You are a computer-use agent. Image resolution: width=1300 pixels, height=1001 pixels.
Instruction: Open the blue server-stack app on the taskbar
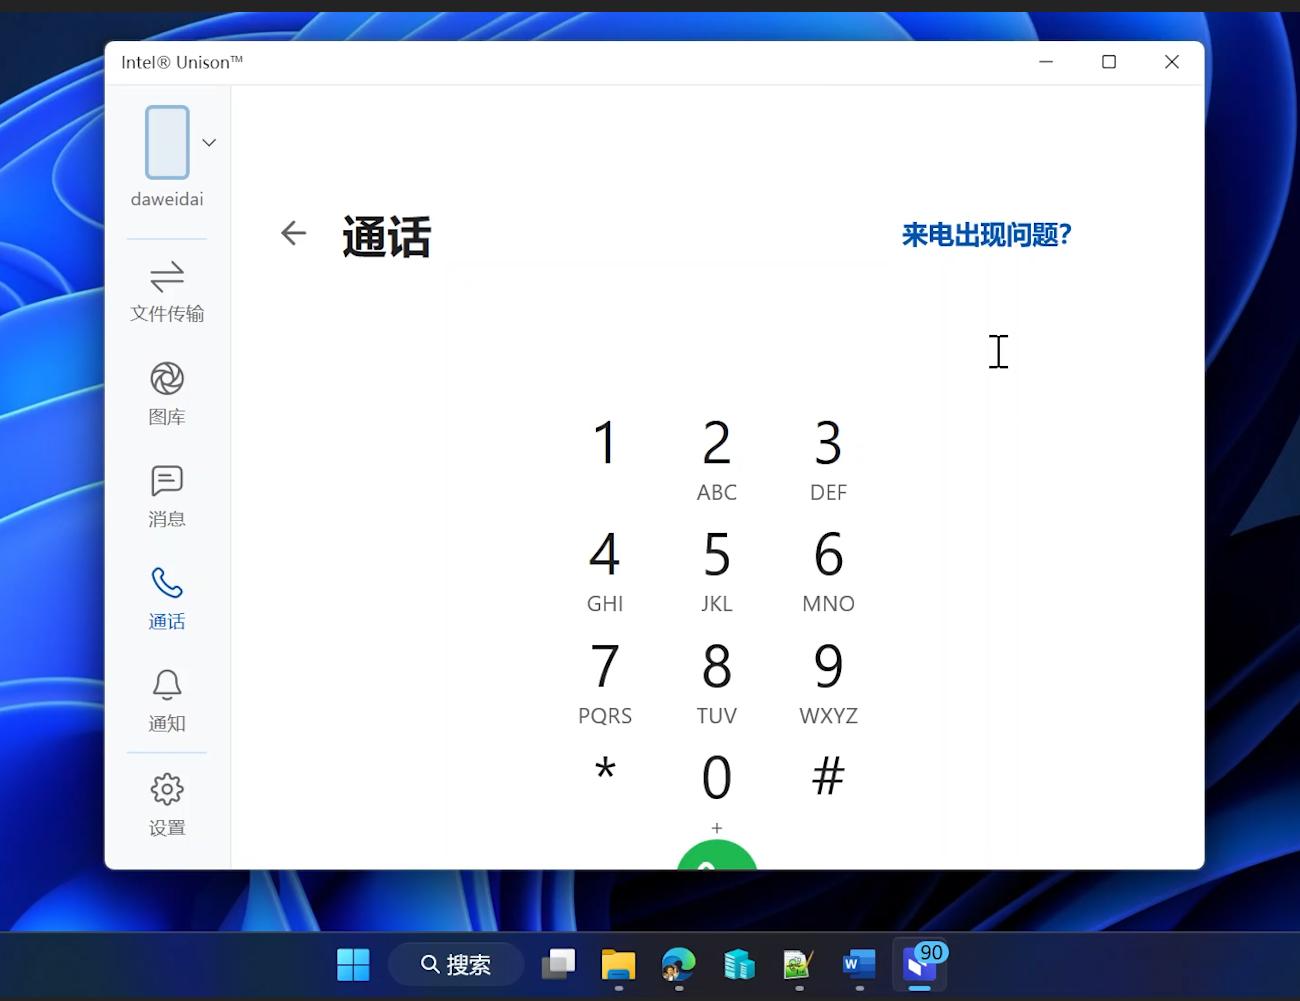tap(739, 964)
